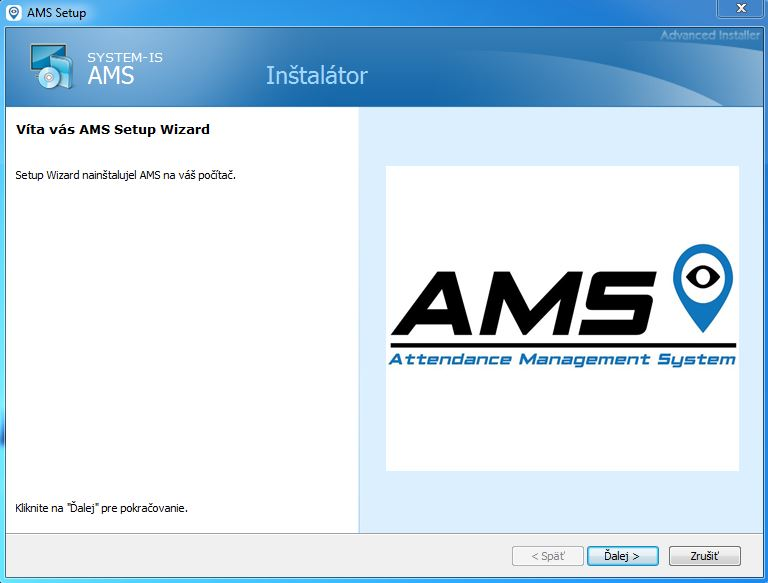
Task: Click the "Inštalátor" banner title
Action: click(316, 75)
